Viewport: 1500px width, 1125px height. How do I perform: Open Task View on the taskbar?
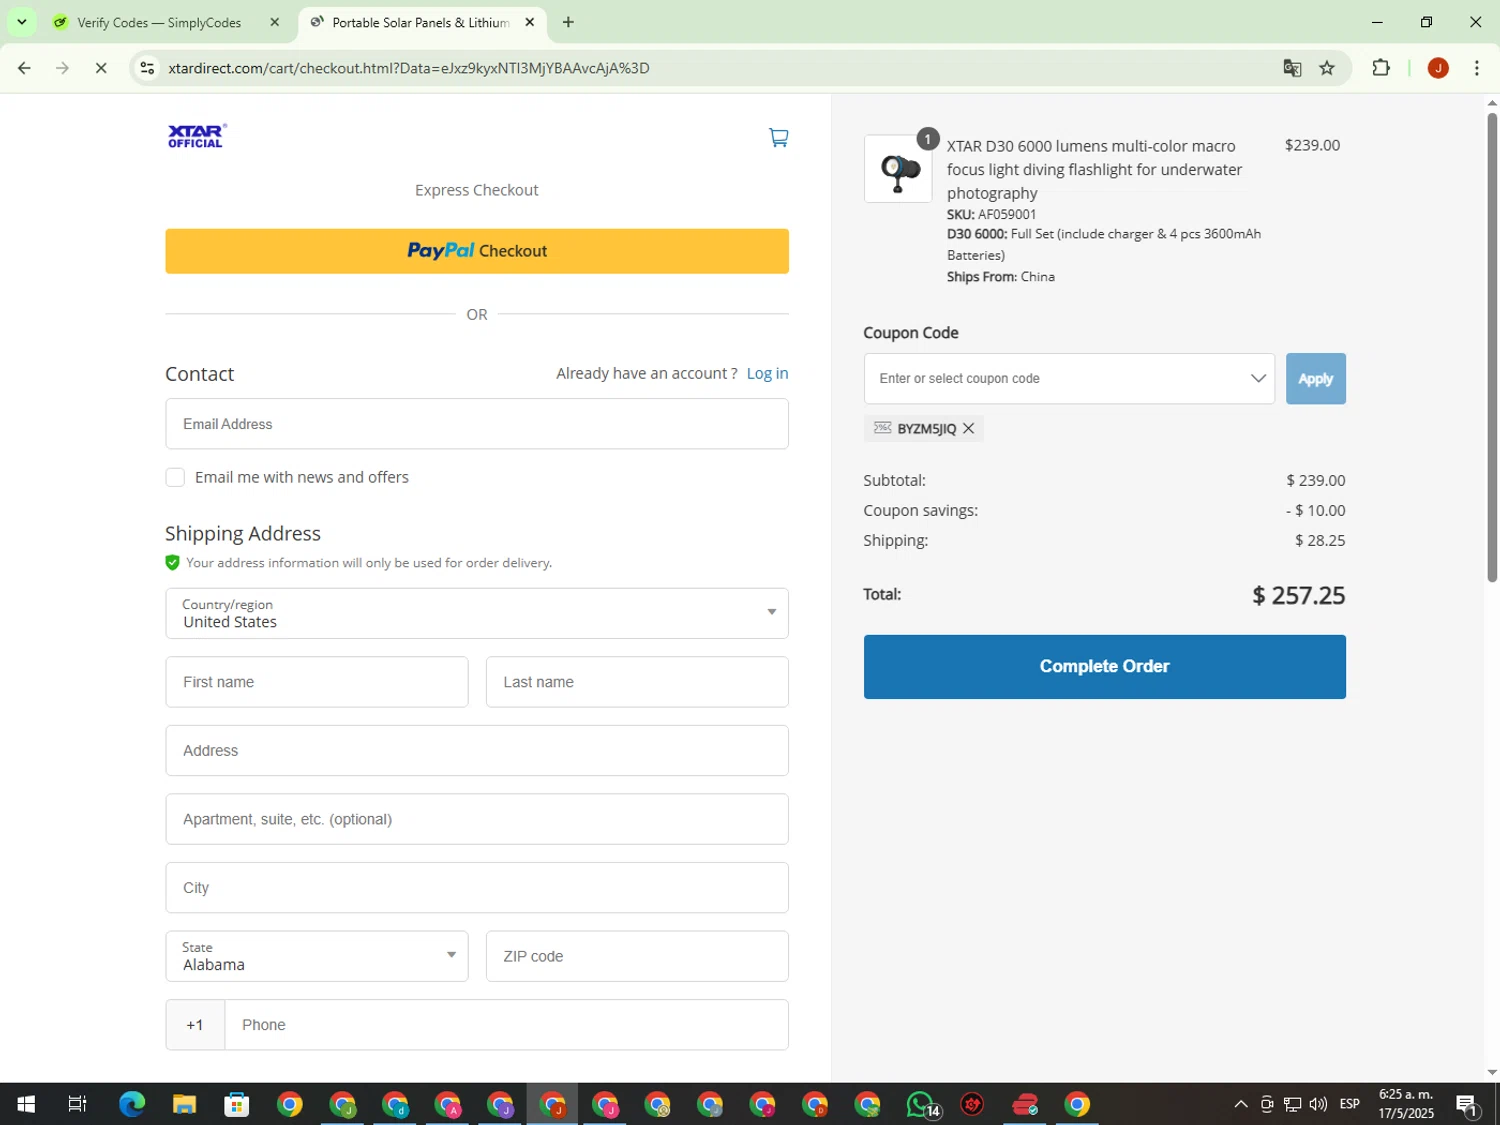[77, 1104]
